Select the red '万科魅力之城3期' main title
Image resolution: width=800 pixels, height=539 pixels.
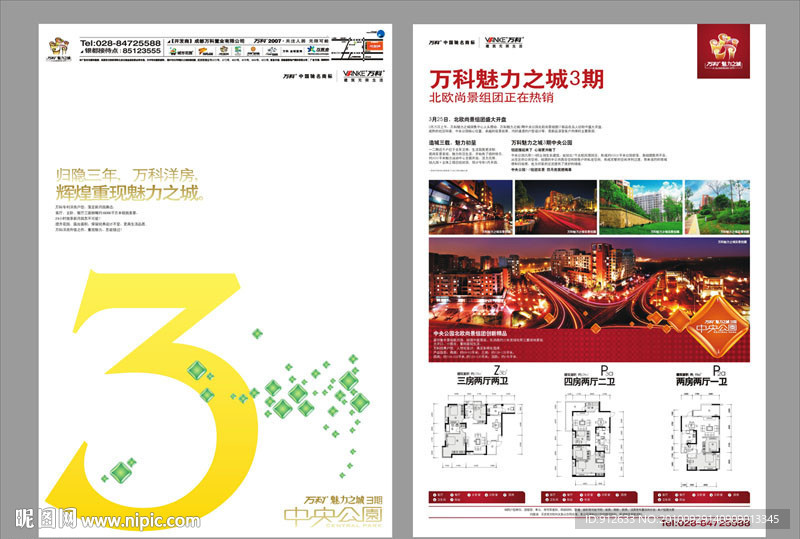(x=516, y=79)
